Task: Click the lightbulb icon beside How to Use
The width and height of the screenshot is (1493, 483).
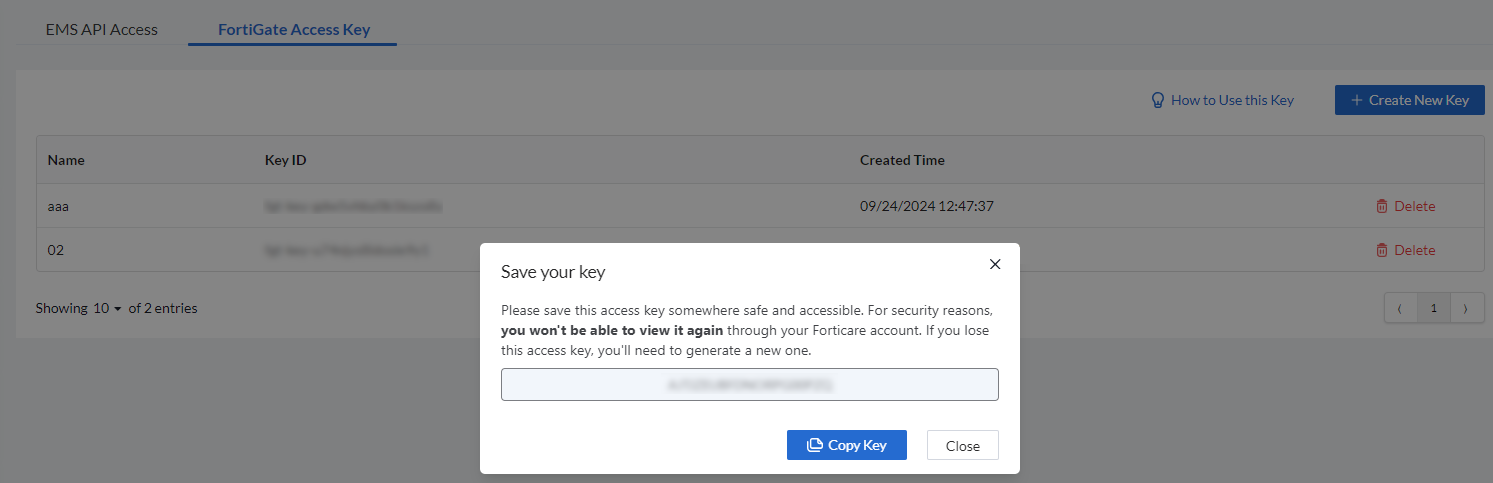Action: point(1158,100)
